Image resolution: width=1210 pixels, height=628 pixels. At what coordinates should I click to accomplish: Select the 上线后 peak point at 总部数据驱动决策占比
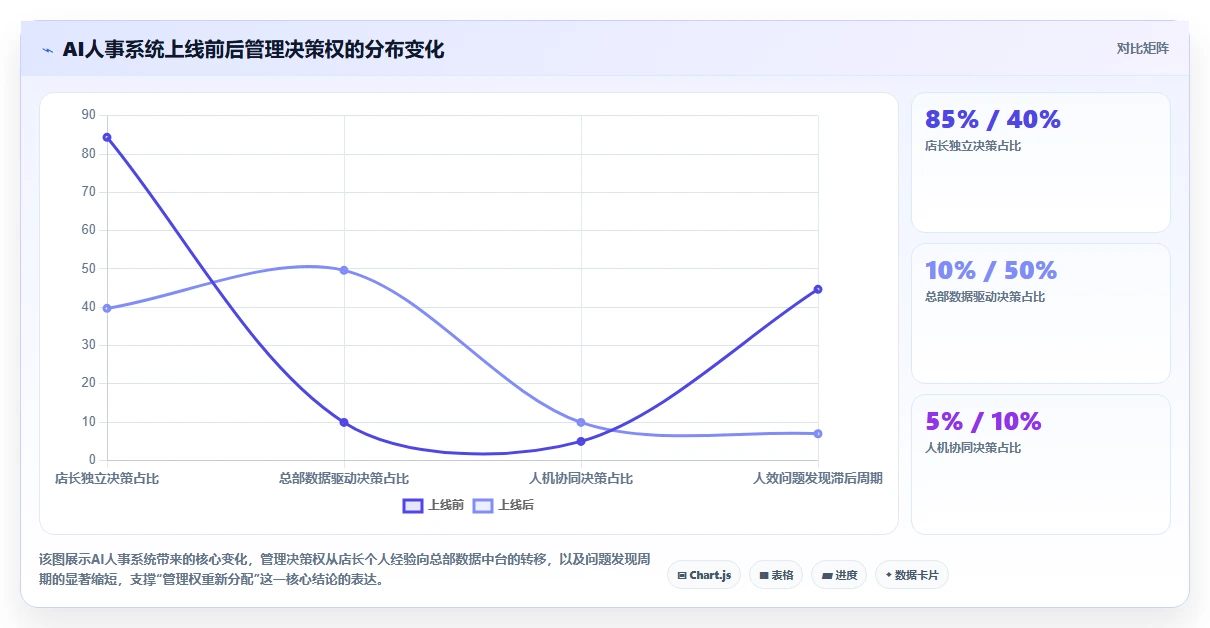344,270
